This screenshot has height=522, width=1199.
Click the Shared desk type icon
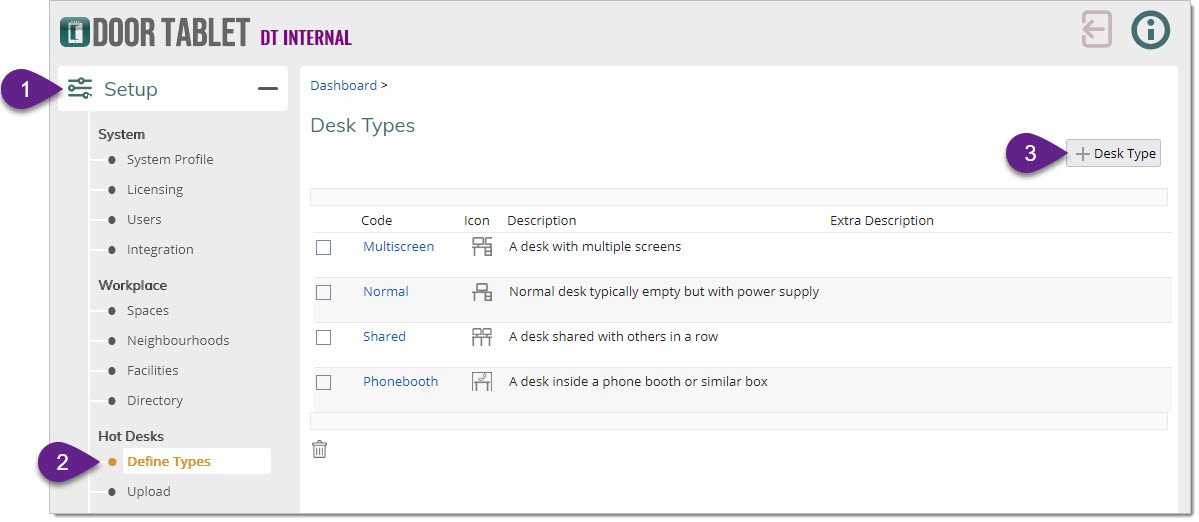[482, 337]
